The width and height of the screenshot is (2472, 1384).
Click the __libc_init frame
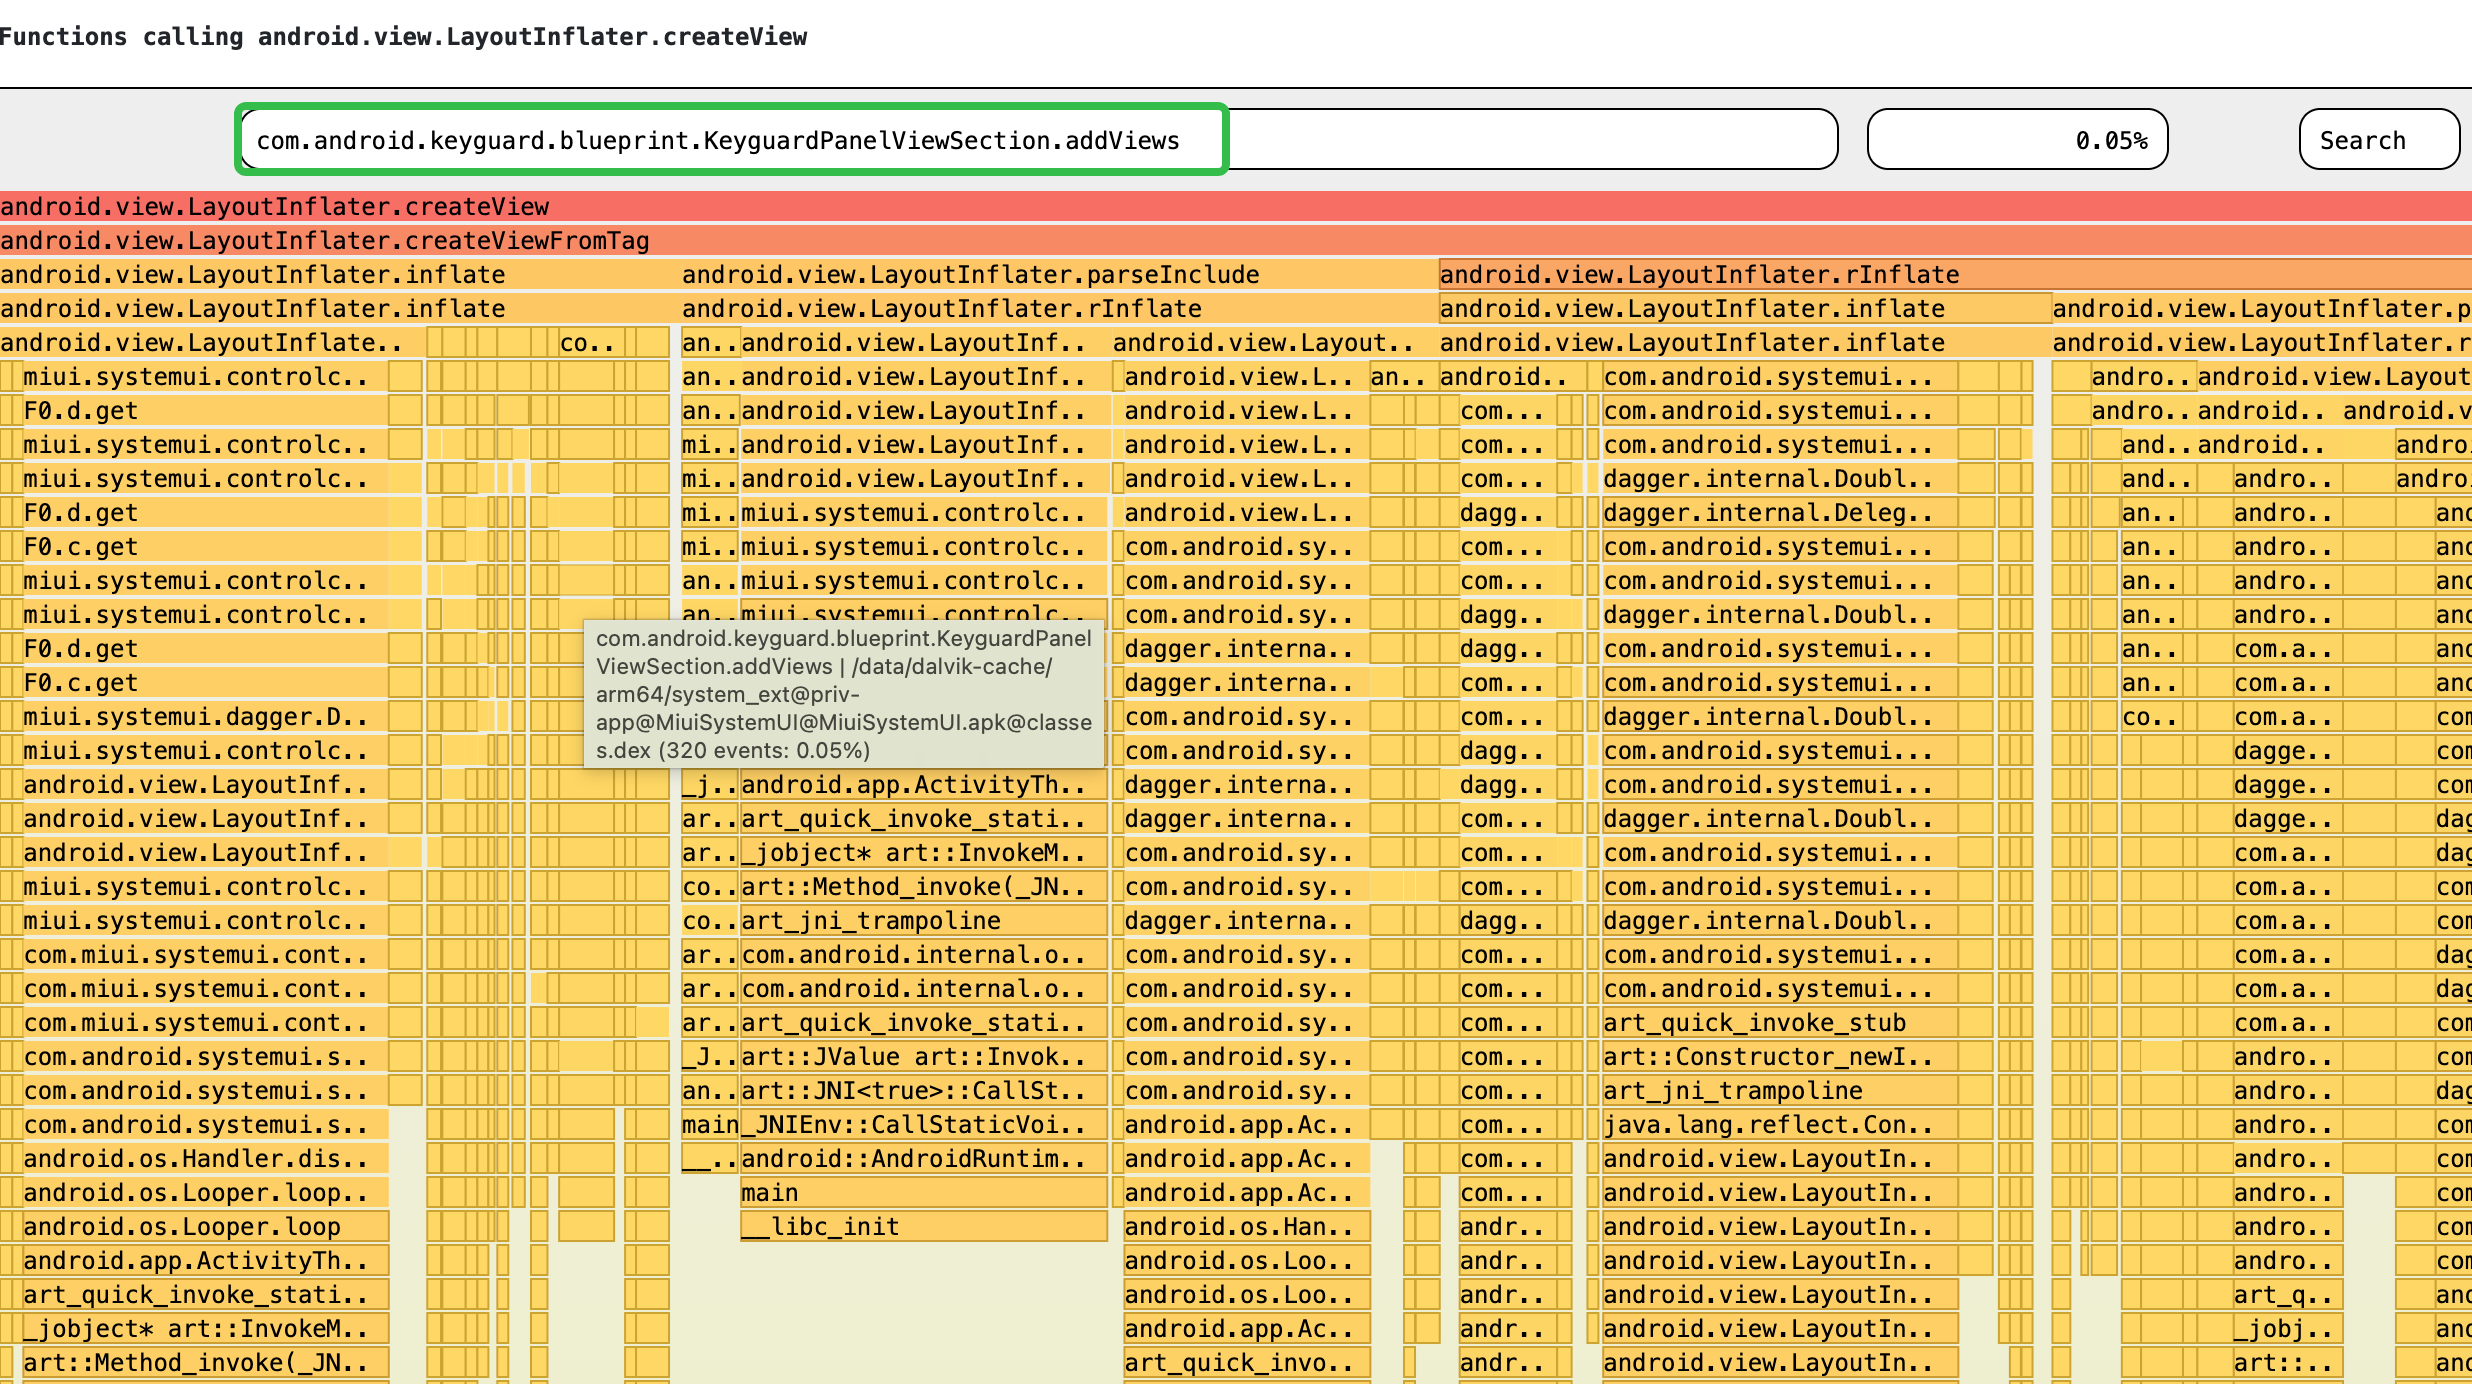pos(923,1227)
